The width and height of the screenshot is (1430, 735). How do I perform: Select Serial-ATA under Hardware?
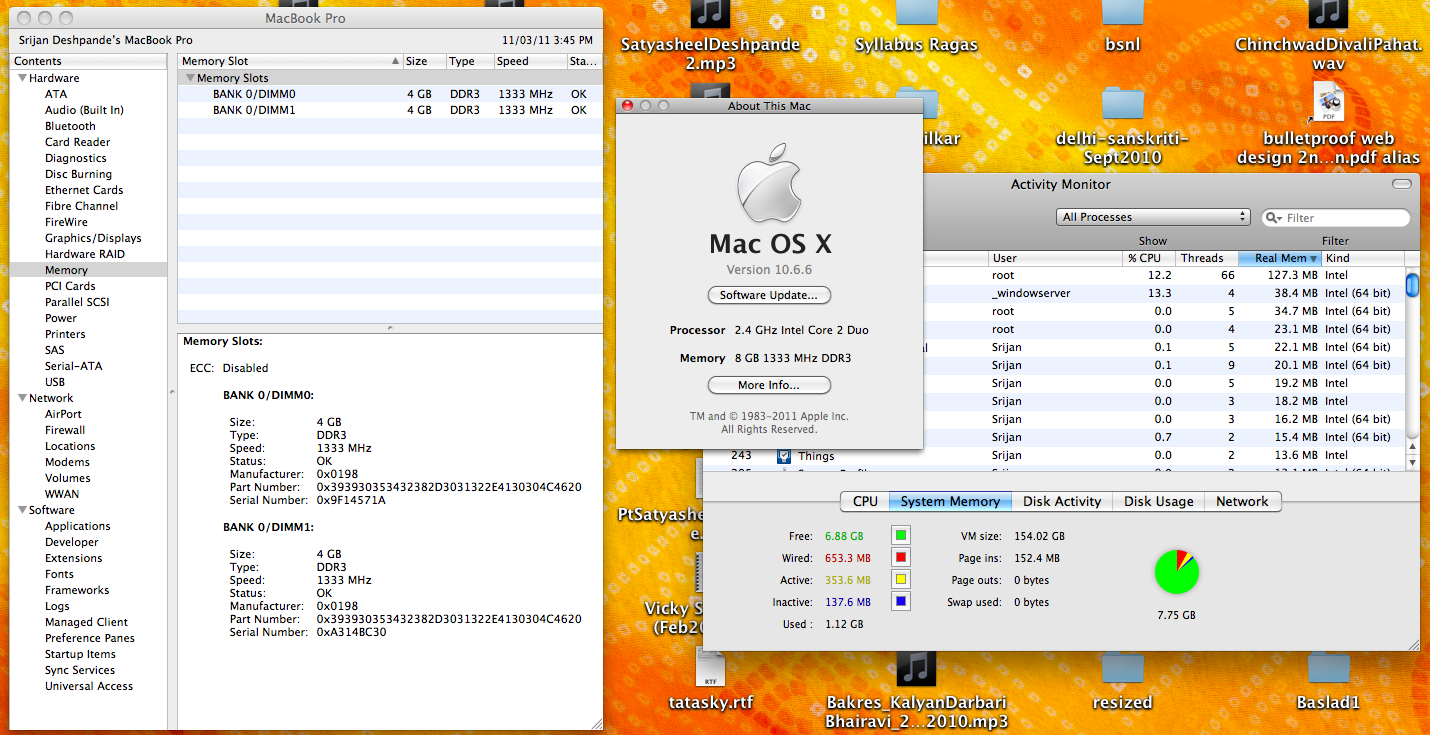click(x=73, y=366)
